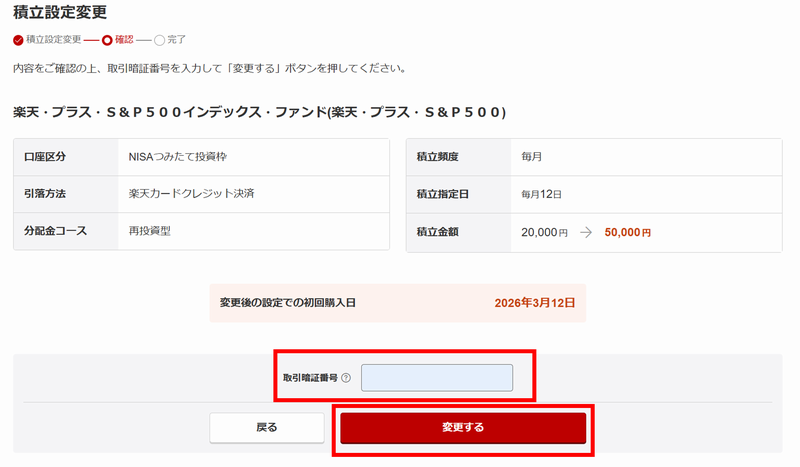Click the NISAつみたて投資枠 account value
The image size is (800, 467).
tap(185, 157)
